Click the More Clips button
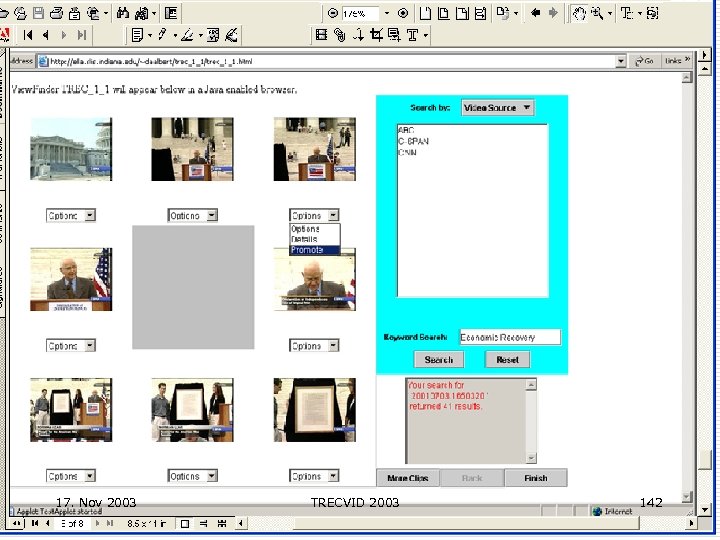The height and width of the screenshot is (540, 720). (x=408, y=478)
